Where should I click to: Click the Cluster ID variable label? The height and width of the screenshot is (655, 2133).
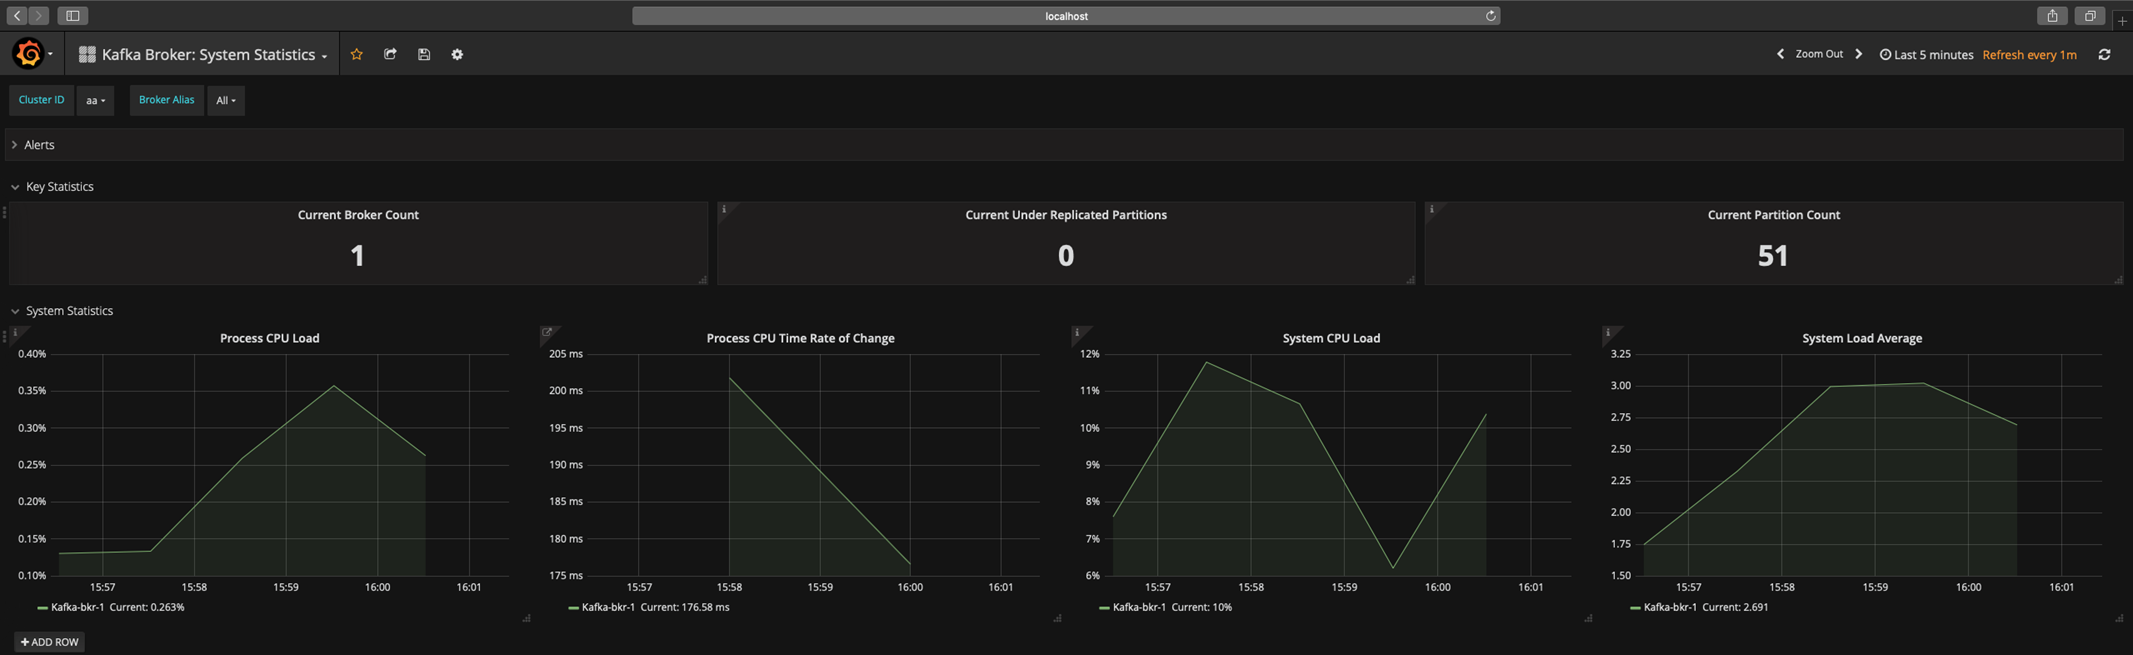click(x=41, y=100)
